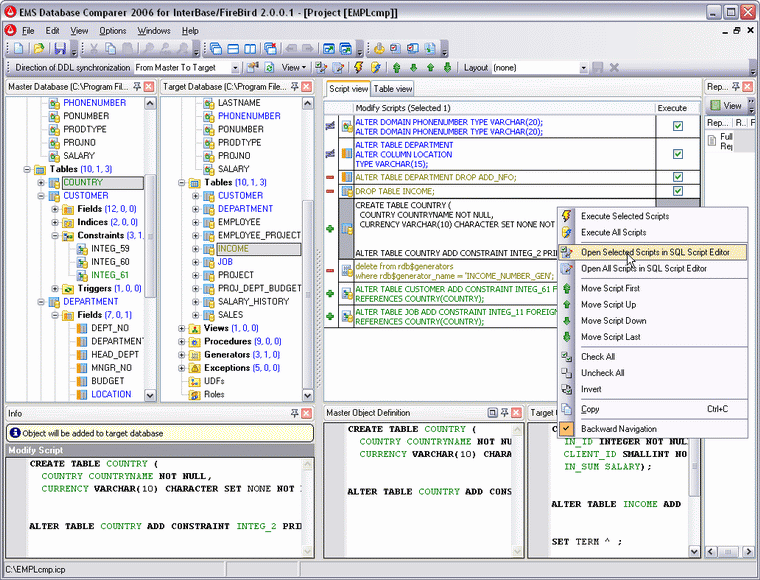Collapse CUSTOMER table in master tree
This screenshot has height=580, width=760.
coord(41,196)
